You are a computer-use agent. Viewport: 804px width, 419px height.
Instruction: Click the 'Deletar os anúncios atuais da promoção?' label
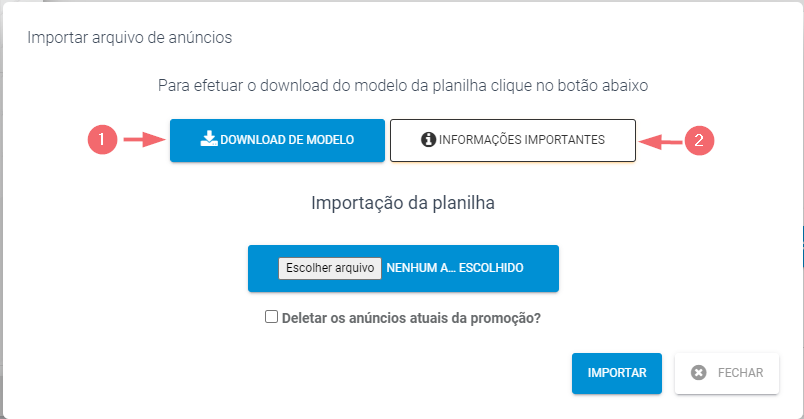(x=411, y=318)
